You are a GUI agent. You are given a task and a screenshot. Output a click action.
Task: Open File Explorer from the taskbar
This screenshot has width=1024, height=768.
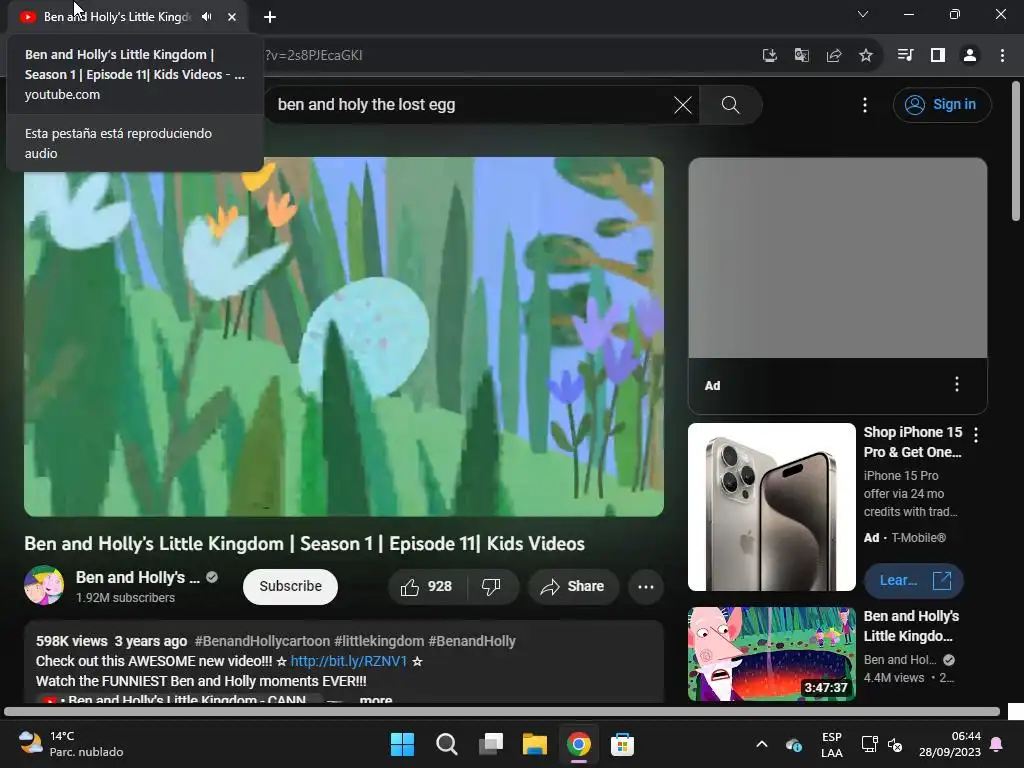tap(534, 744)
